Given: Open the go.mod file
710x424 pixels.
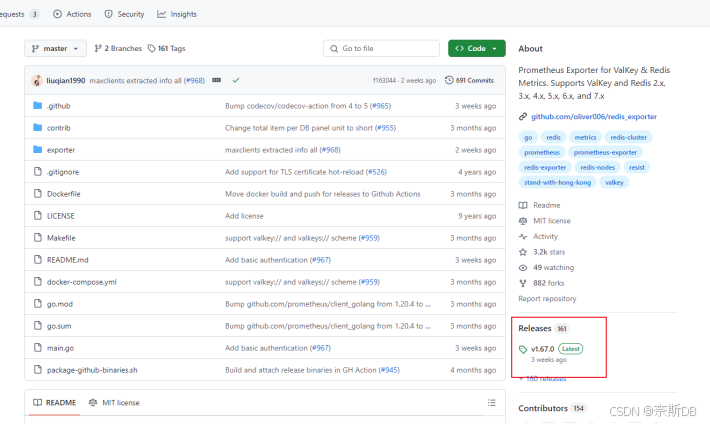Looking at the screenshot, I should (60, 304).
